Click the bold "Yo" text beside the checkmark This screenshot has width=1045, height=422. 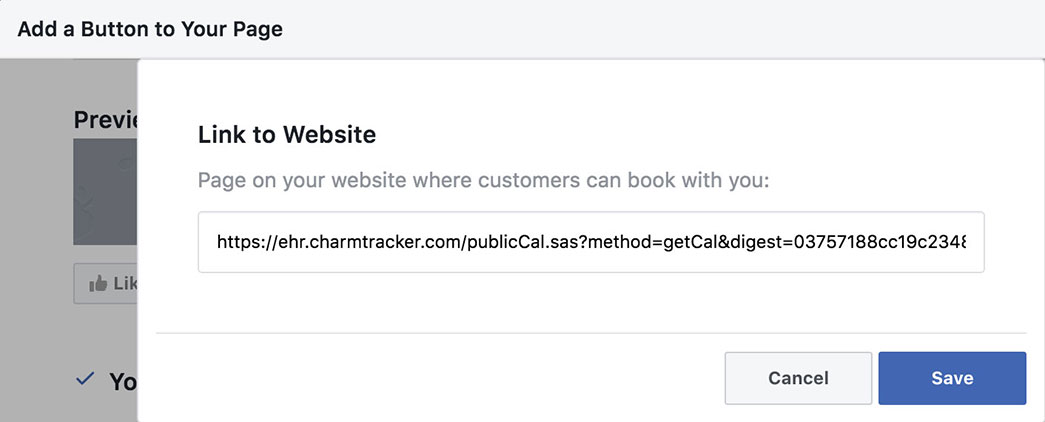pos(122,381)
